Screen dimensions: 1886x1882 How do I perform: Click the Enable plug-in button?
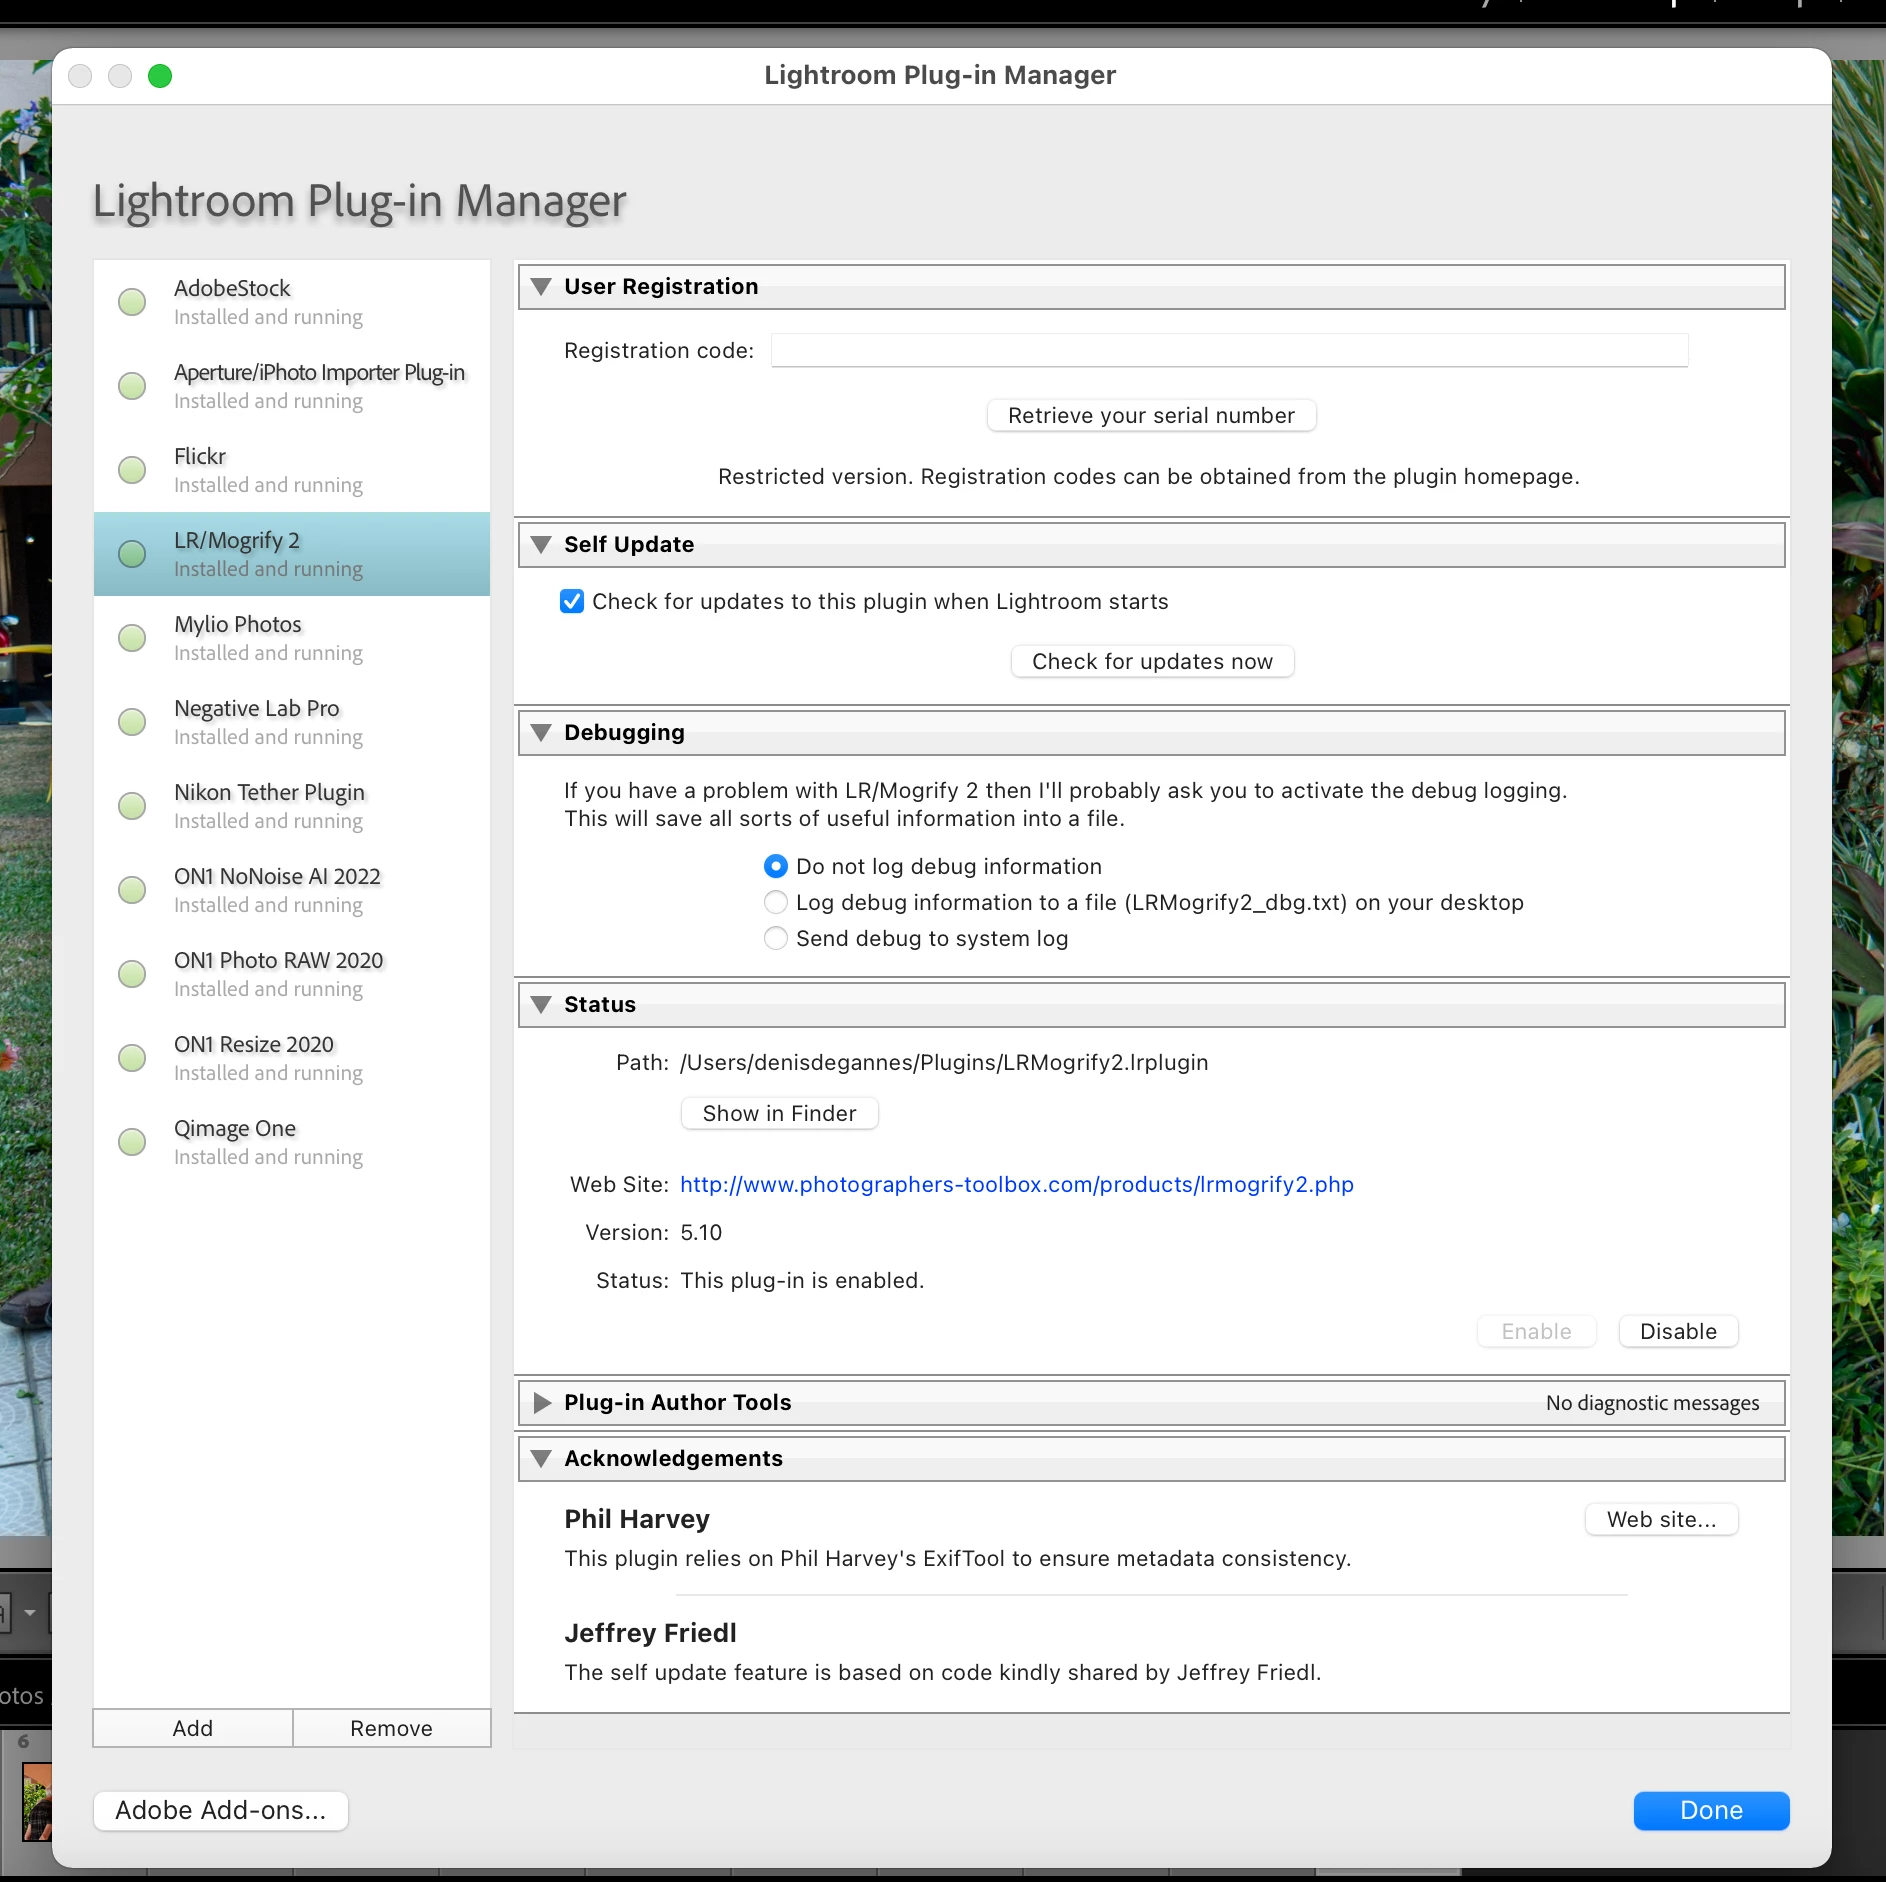[x=1536, y=1331]
